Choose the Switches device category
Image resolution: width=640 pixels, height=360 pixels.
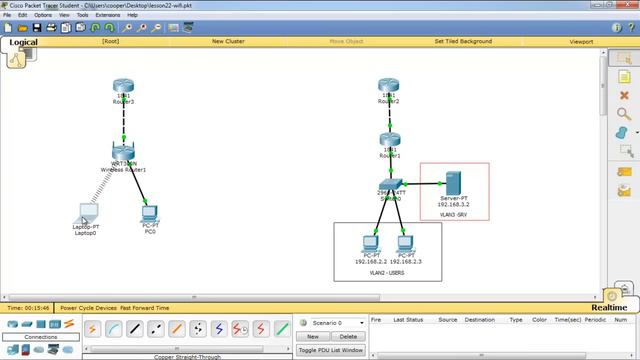(x=27, y=324)
